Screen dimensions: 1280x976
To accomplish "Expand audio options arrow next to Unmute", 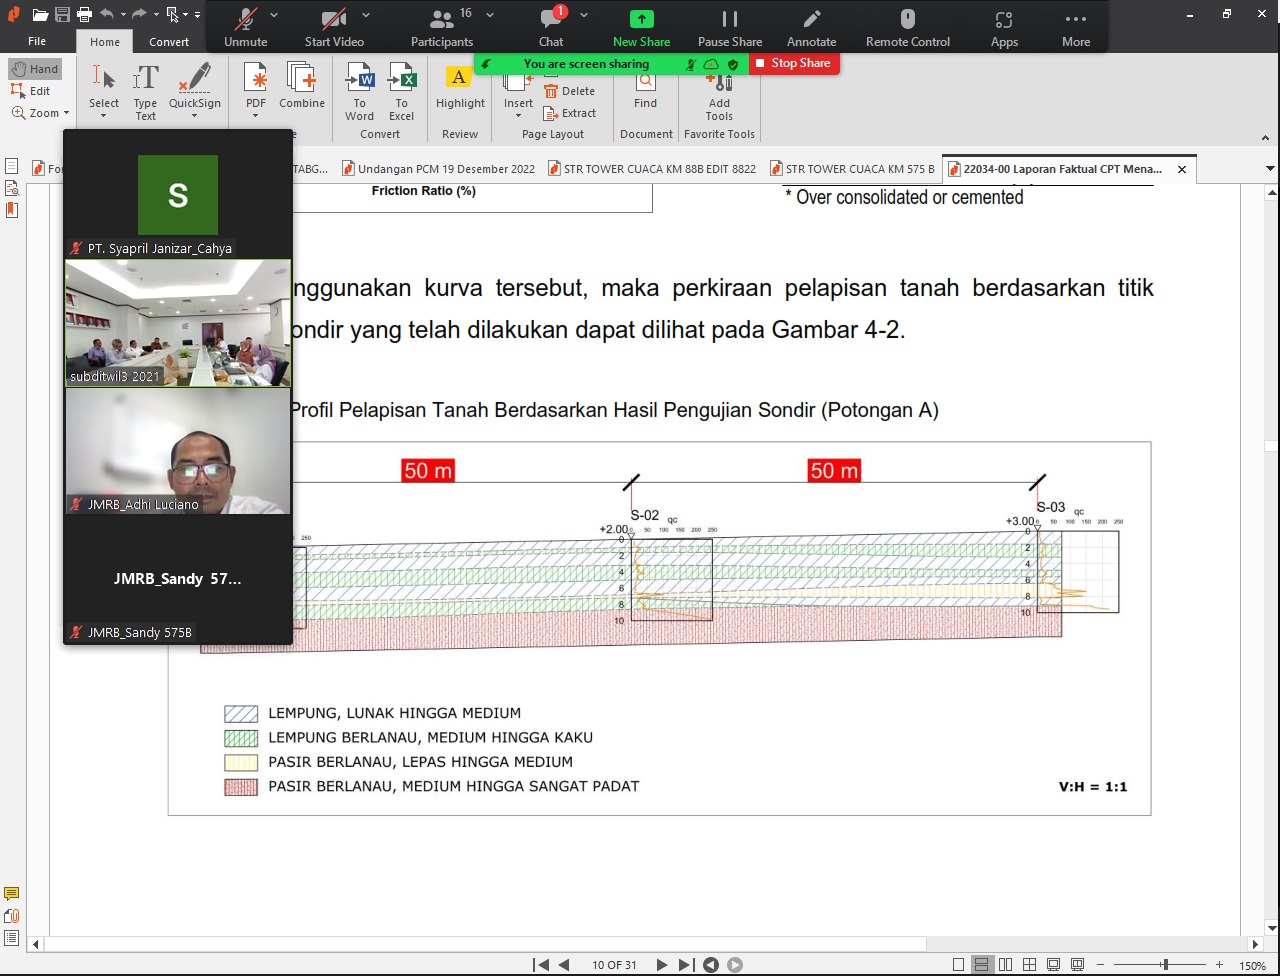I will pos(275,16).
